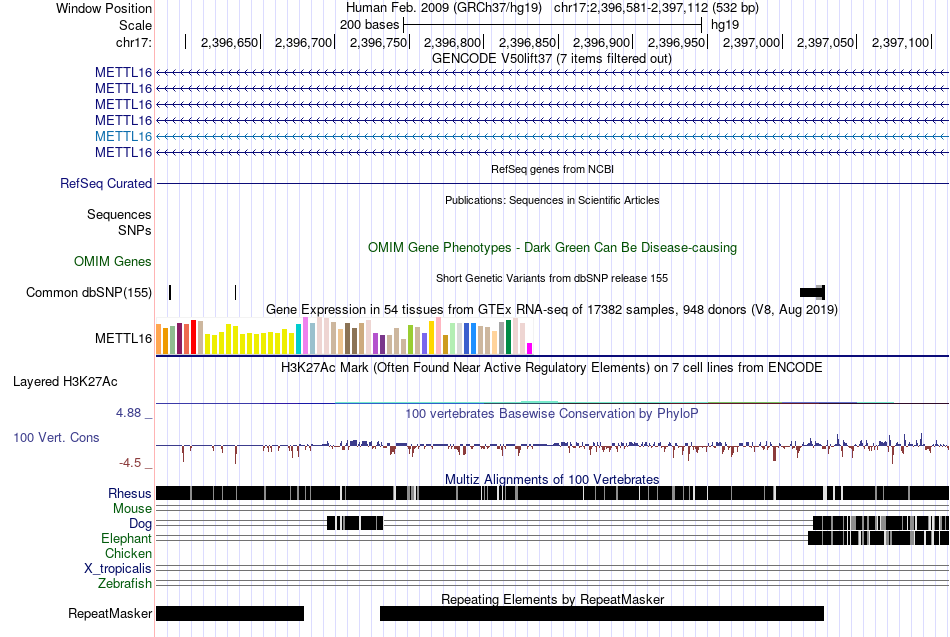This screenshot has height=637, width=950.
Task: Click the H3K27Ac Mark ENCODE track title
Action: pyautogui.click(x=552, y=367)
